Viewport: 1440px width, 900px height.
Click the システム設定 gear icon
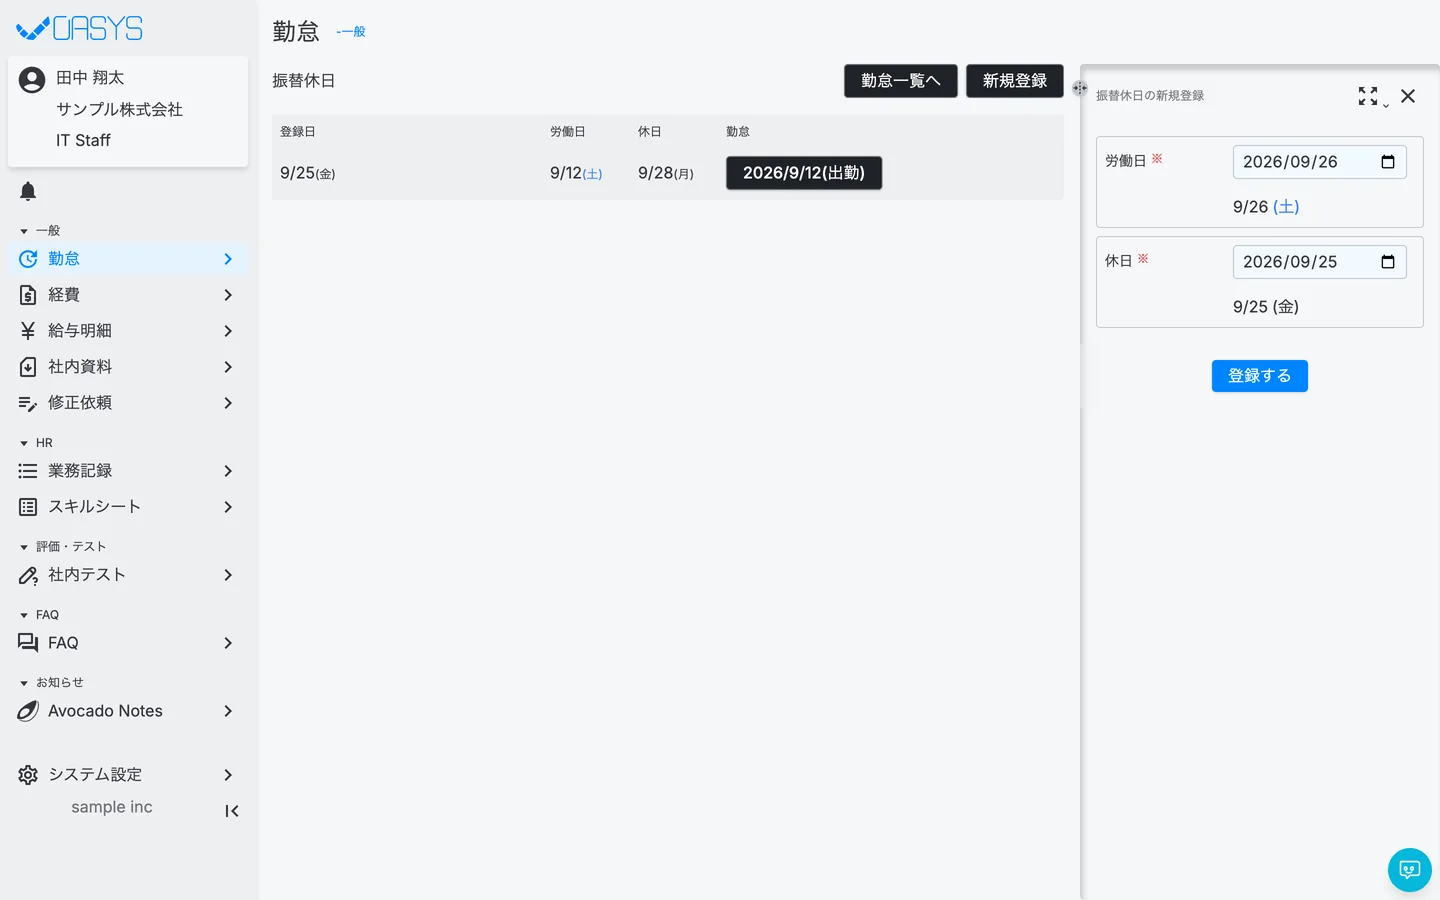click(x=28, y=775)
